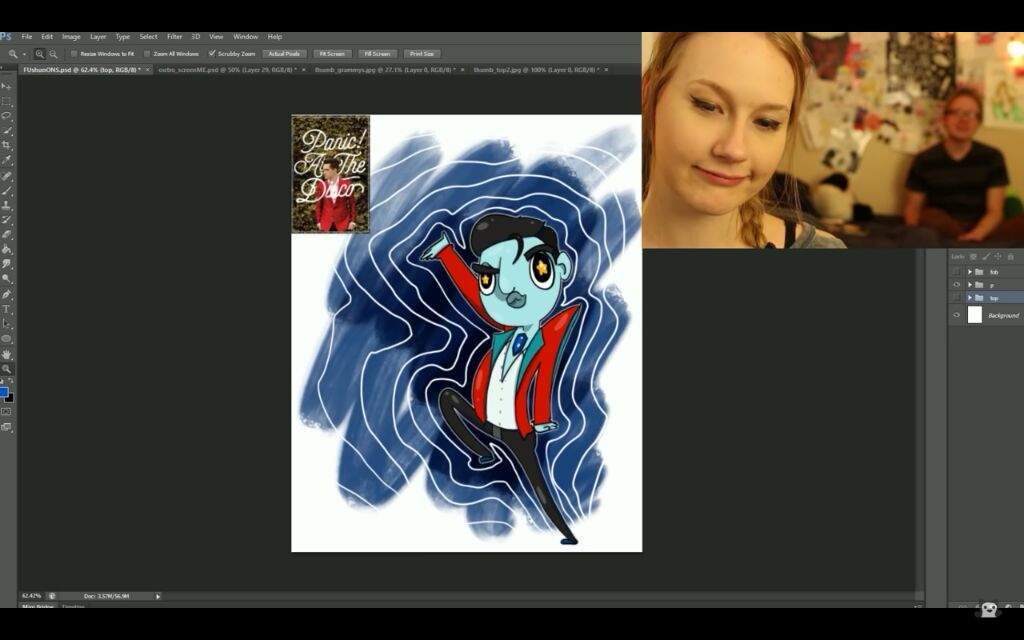Image resolution: width=1024 pixels, height=640 pixels.
Task: Hide the 'p' layer group
Action: coord(957,285)
